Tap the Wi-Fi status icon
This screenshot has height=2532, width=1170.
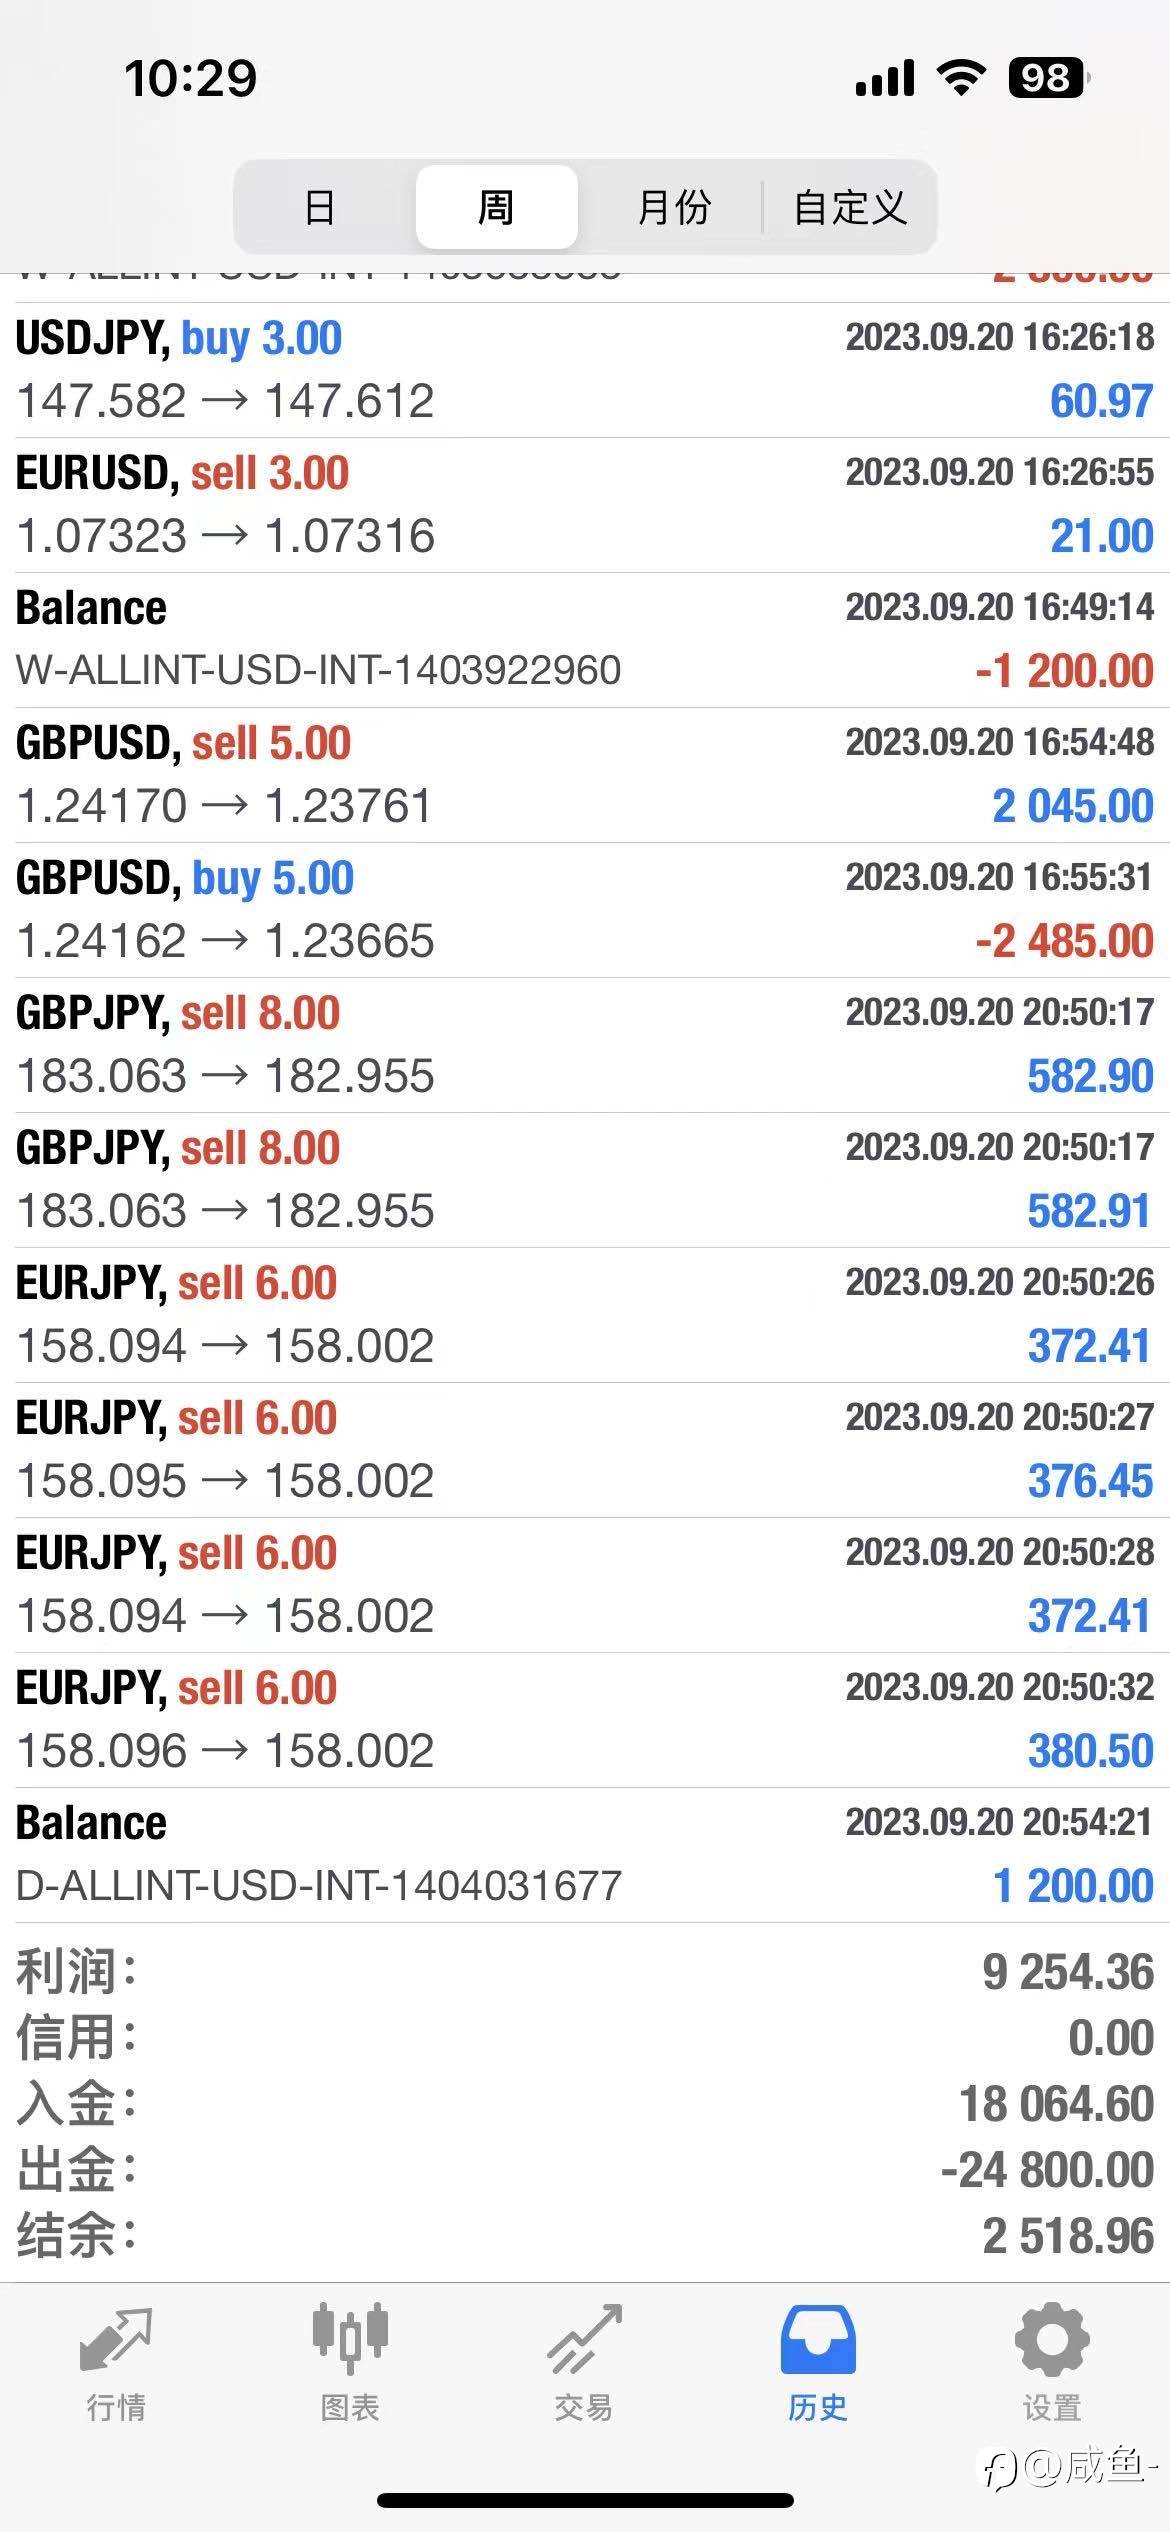[x=961, y=77]
